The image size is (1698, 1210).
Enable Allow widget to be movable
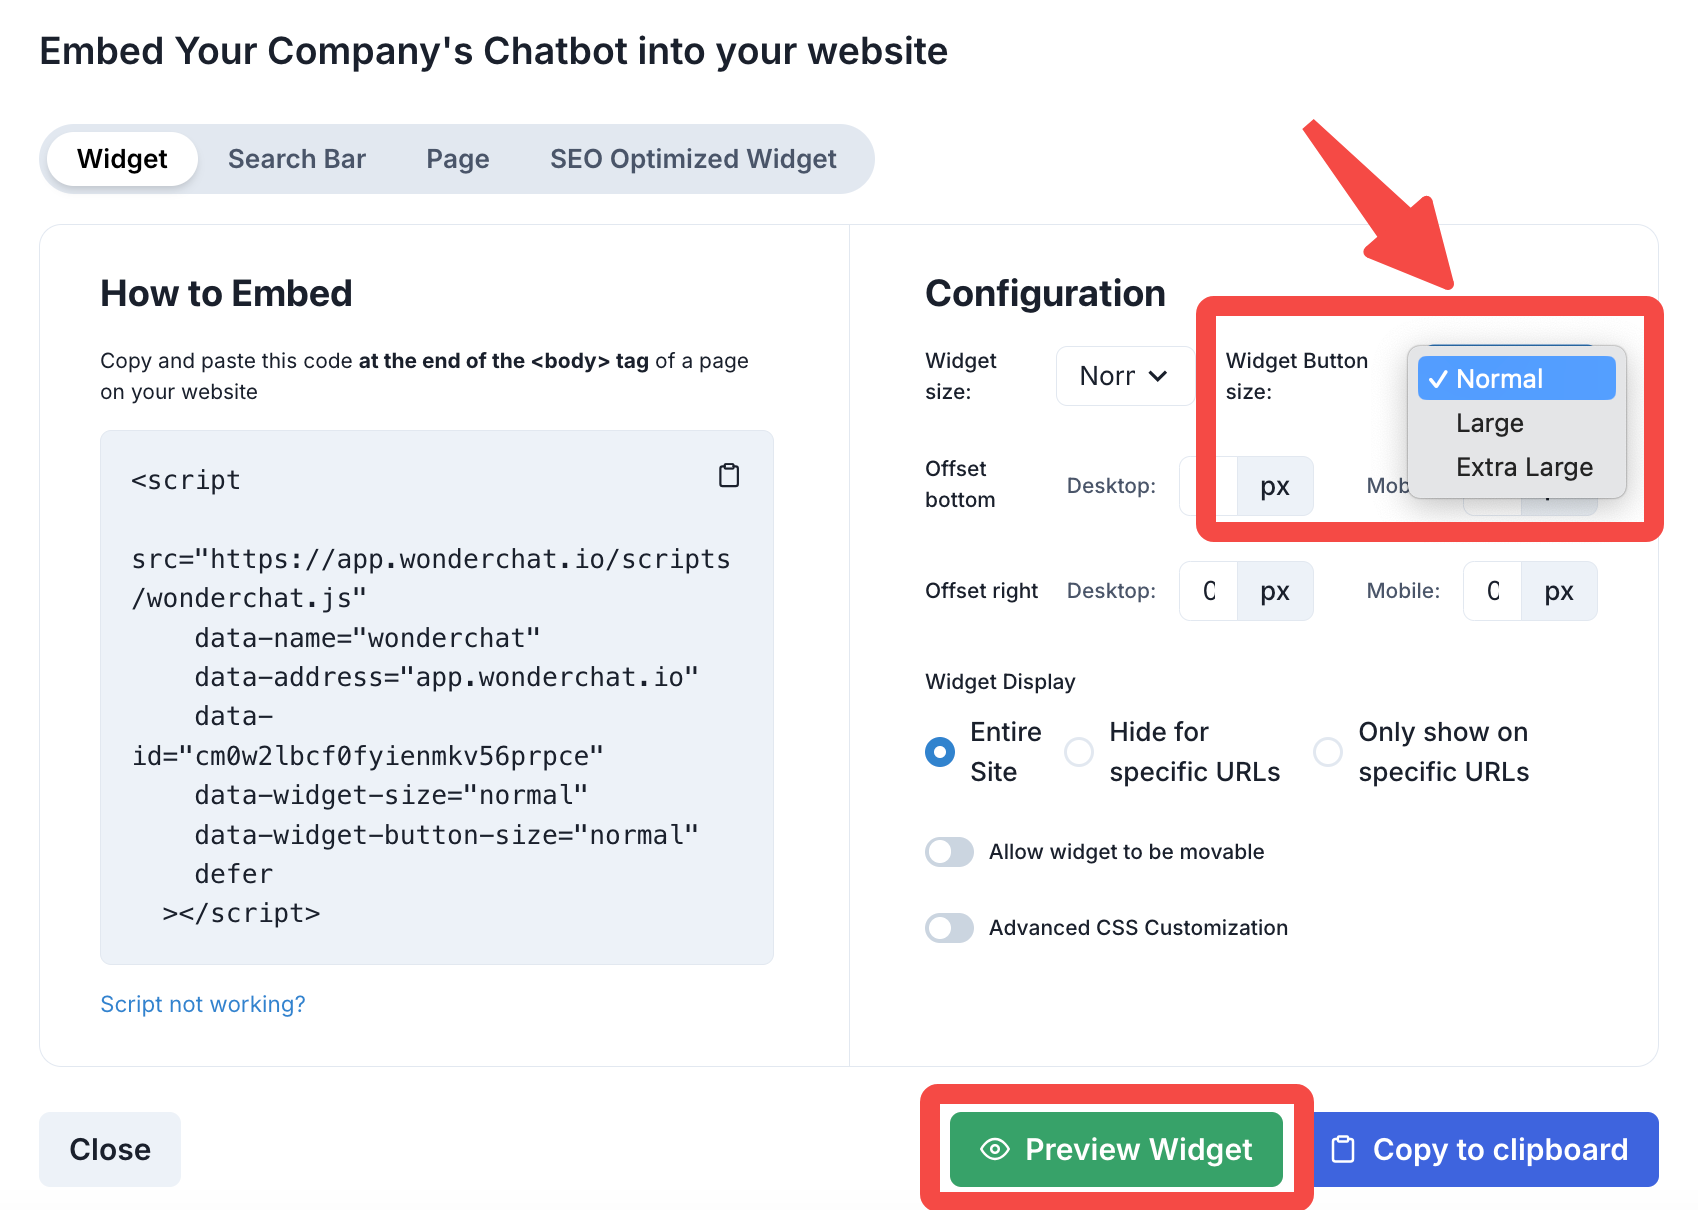(949, 852)
